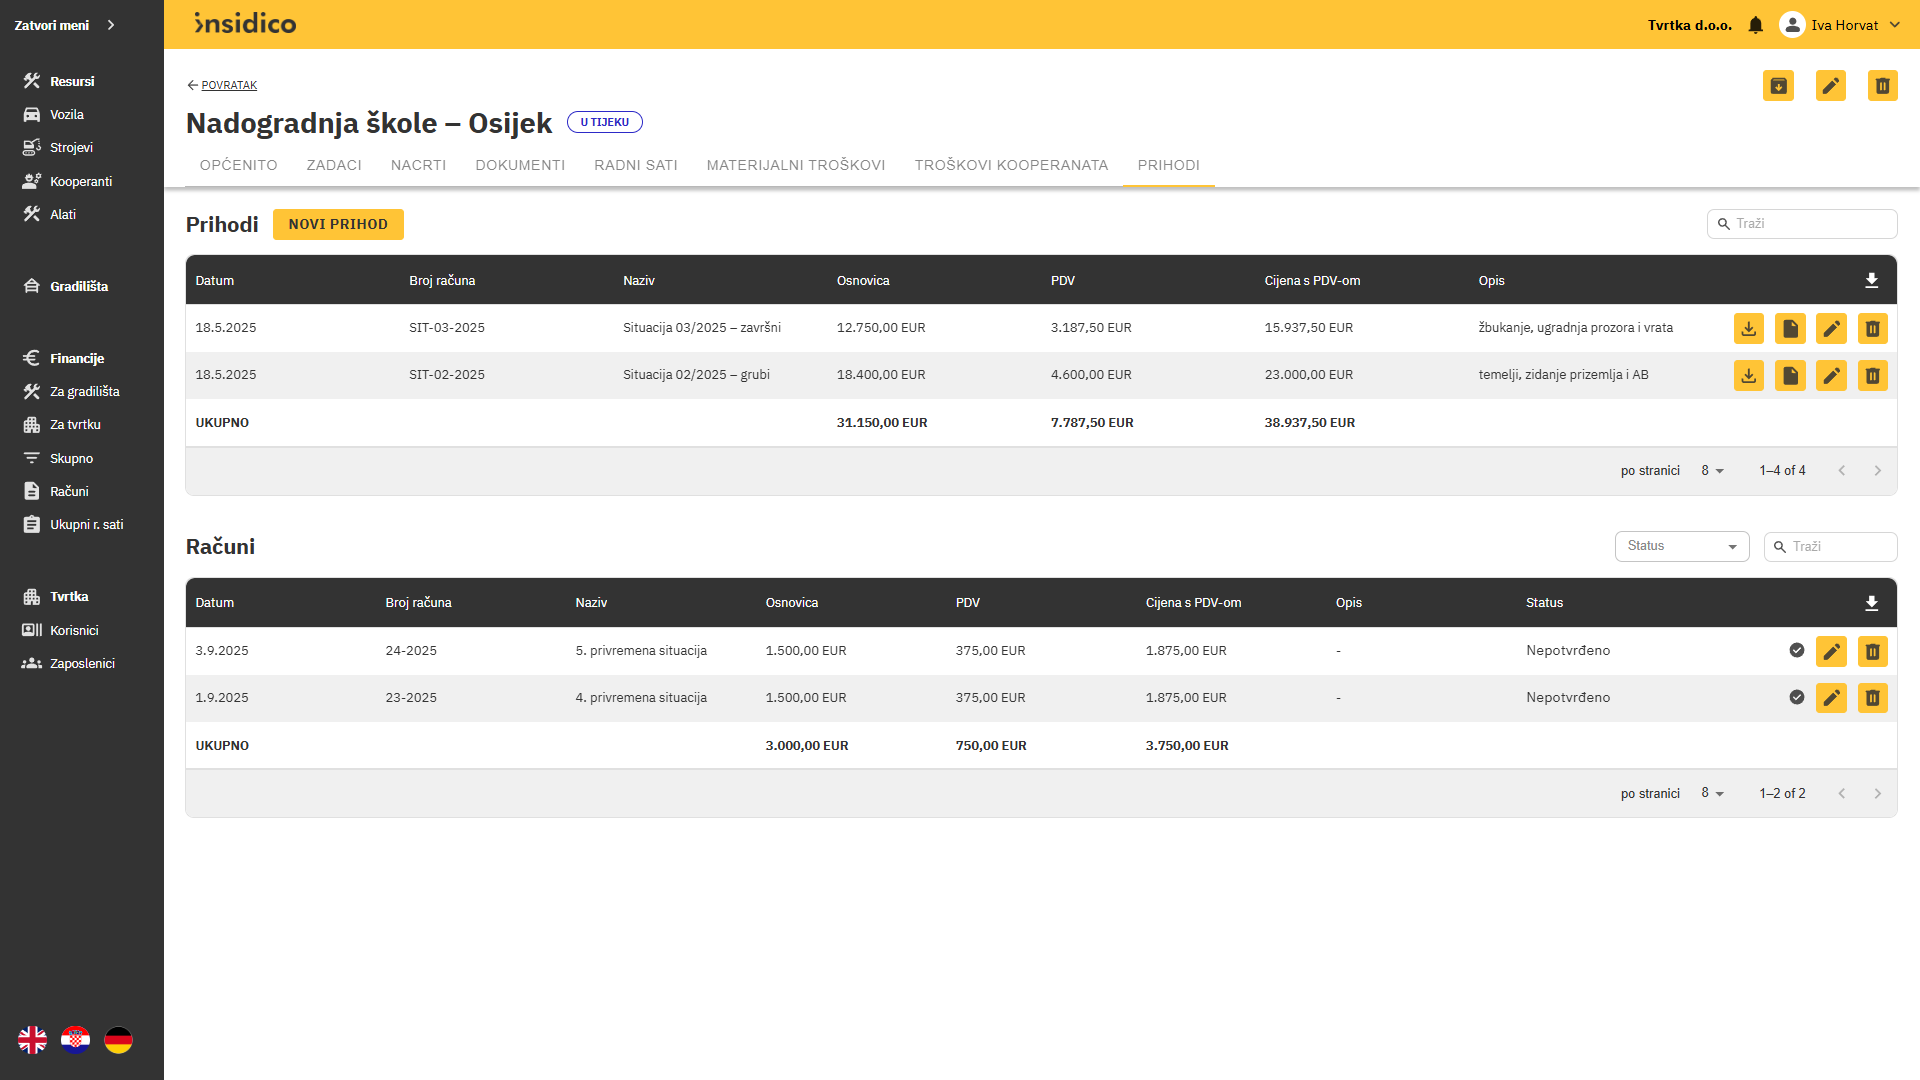Open the Status filter dropdown
The height and width of the screenshot is (1080, 1920).
click(x=1681, y=546)
